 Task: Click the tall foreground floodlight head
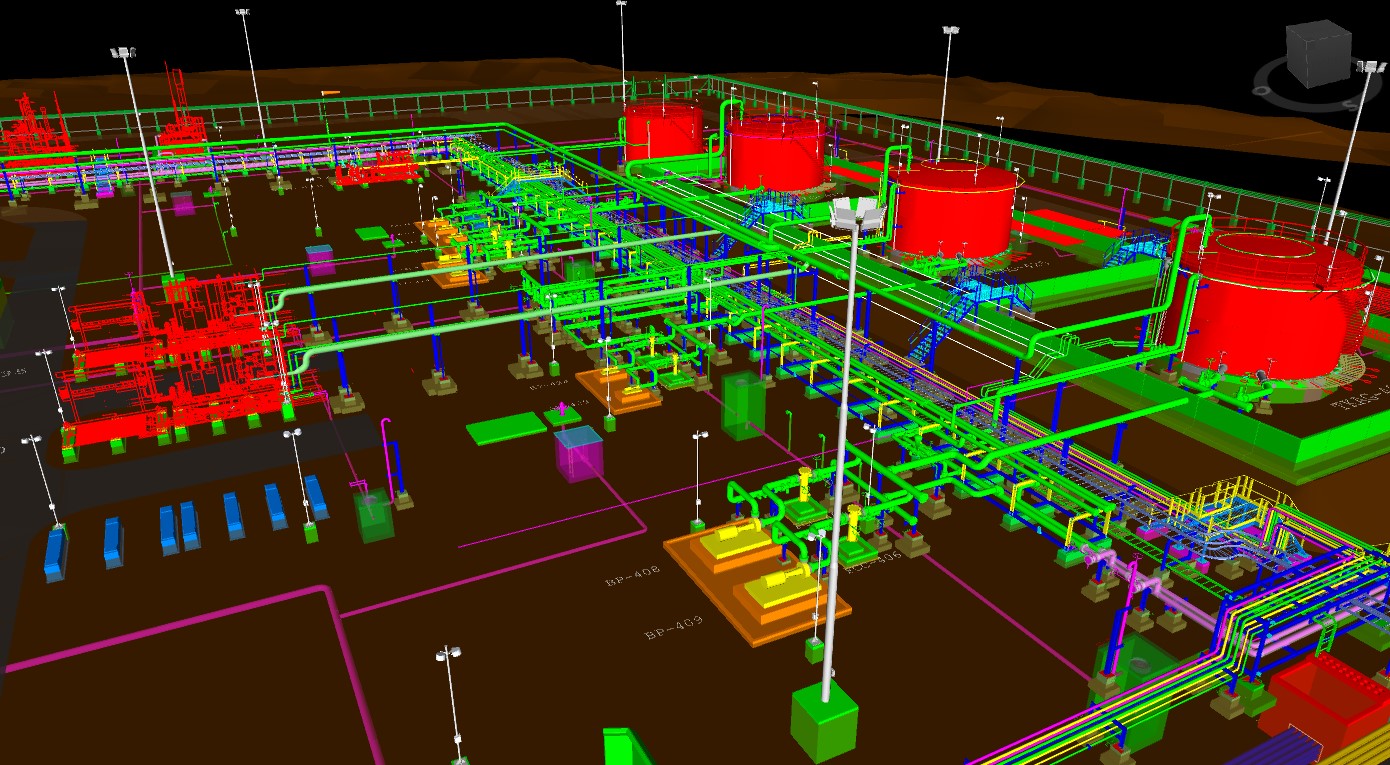[858, 211]
